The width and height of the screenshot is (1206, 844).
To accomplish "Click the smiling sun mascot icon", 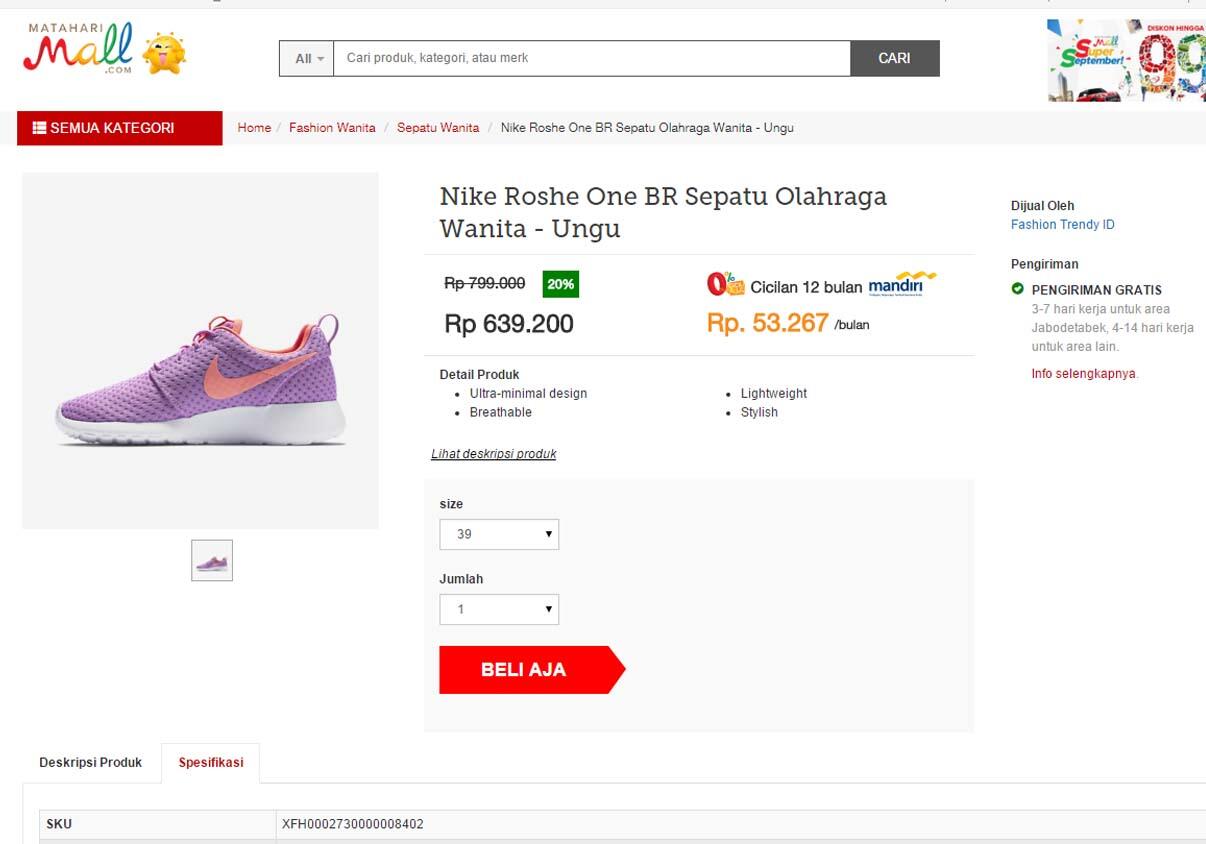I will pos(164,53).
